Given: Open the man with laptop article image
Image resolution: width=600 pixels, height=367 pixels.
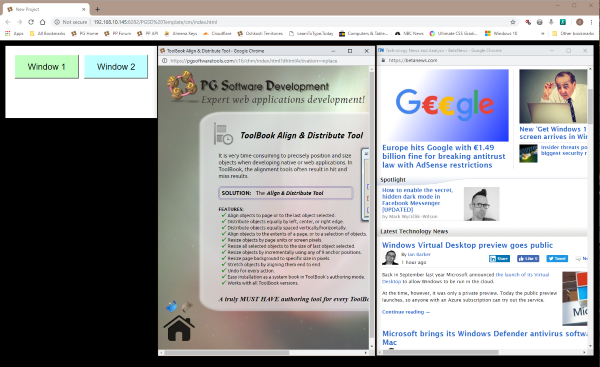Looking at the screenshot, I should pos(553,96).
